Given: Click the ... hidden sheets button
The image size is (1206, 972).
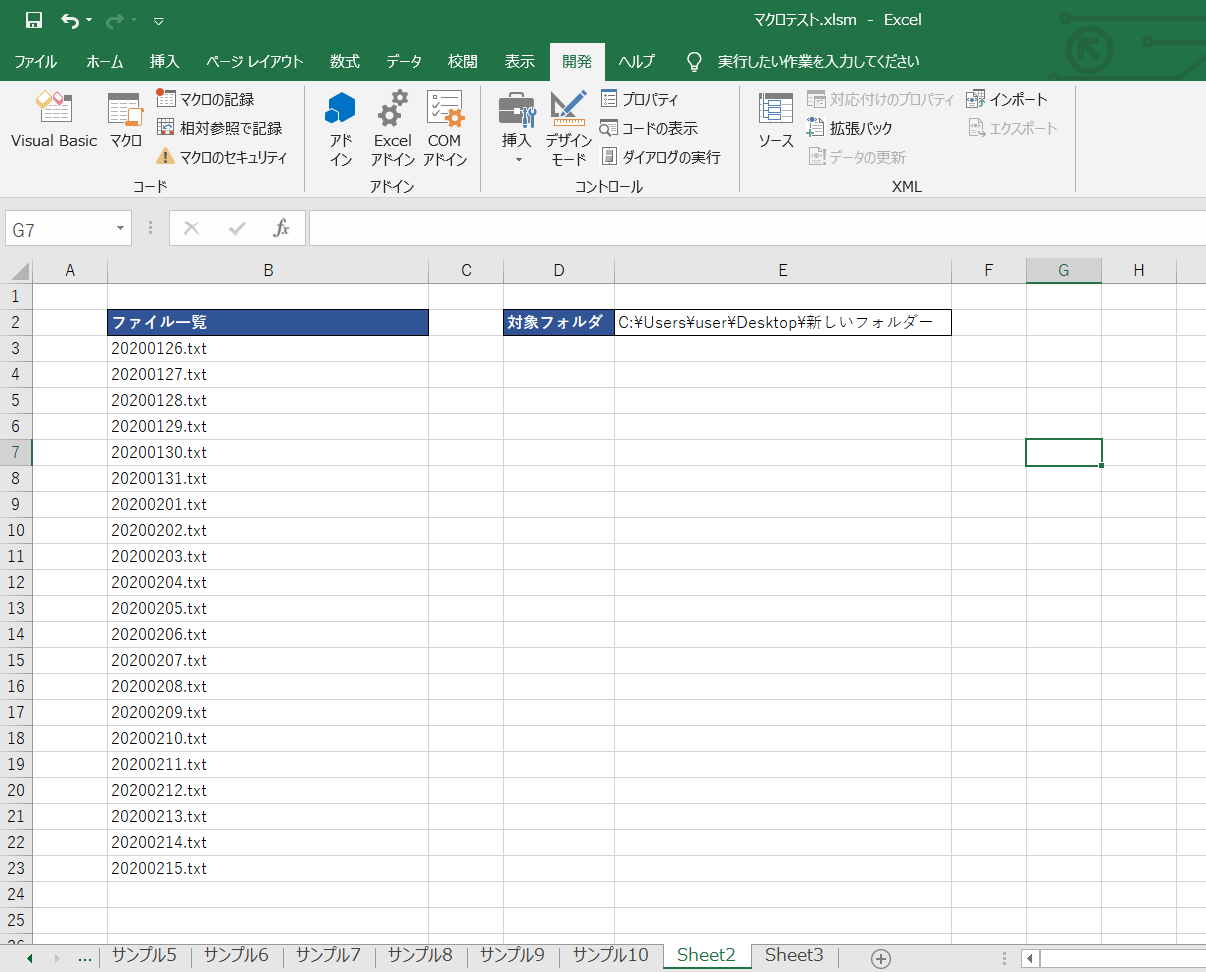Looking at the screenshot, I should point(84,957).
